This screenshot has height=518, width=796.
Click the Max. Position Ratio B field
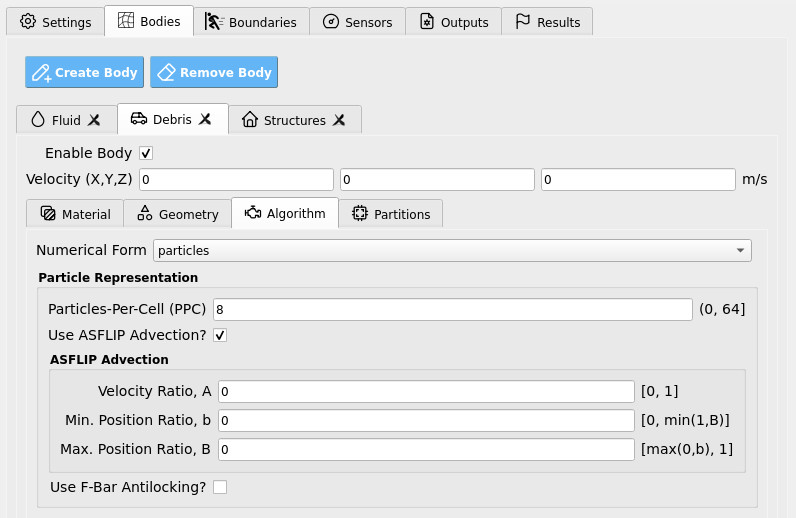click(426, 449)
